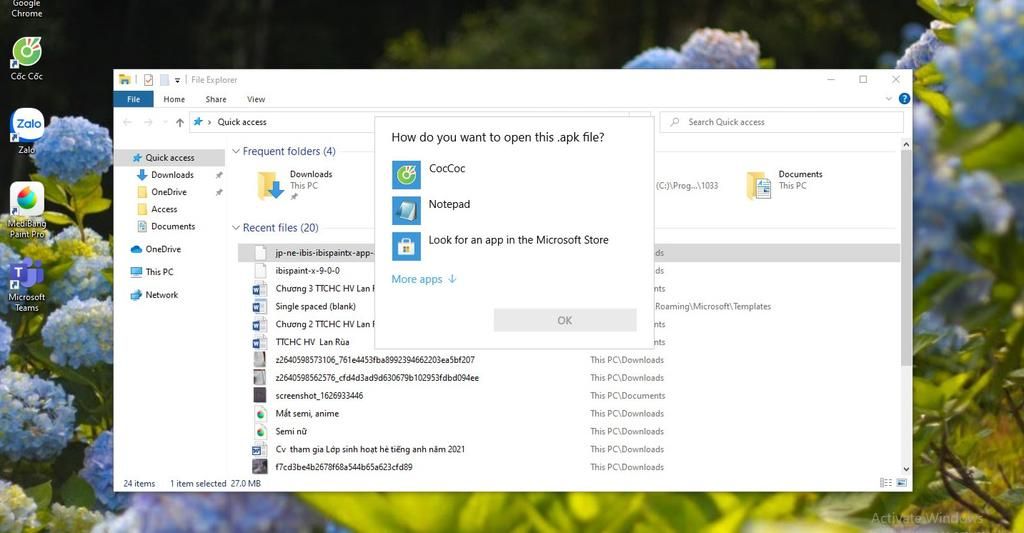The image size is (1024, 533).
Task: Click the New folder quick access toolbar icon
Action: 165,80
